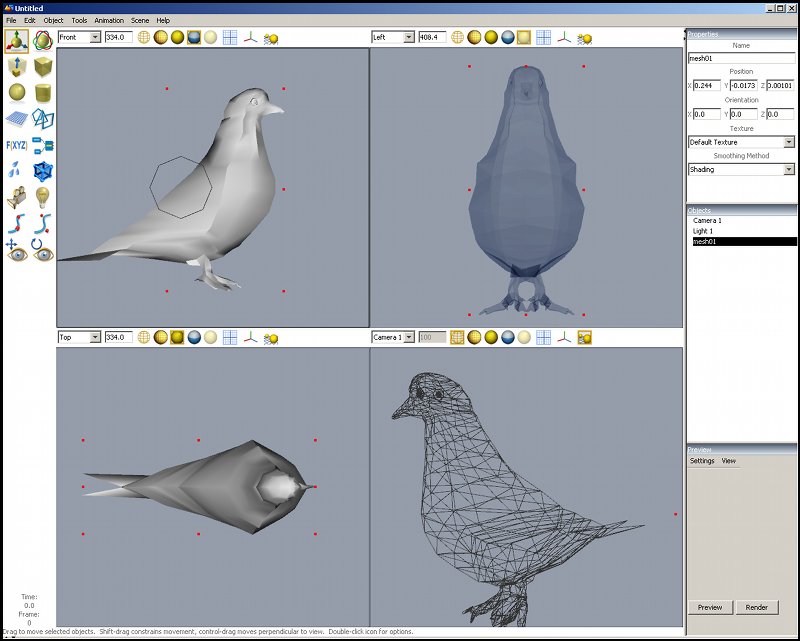
Task: Select the Rotate object tool
Action: [43, 40]
